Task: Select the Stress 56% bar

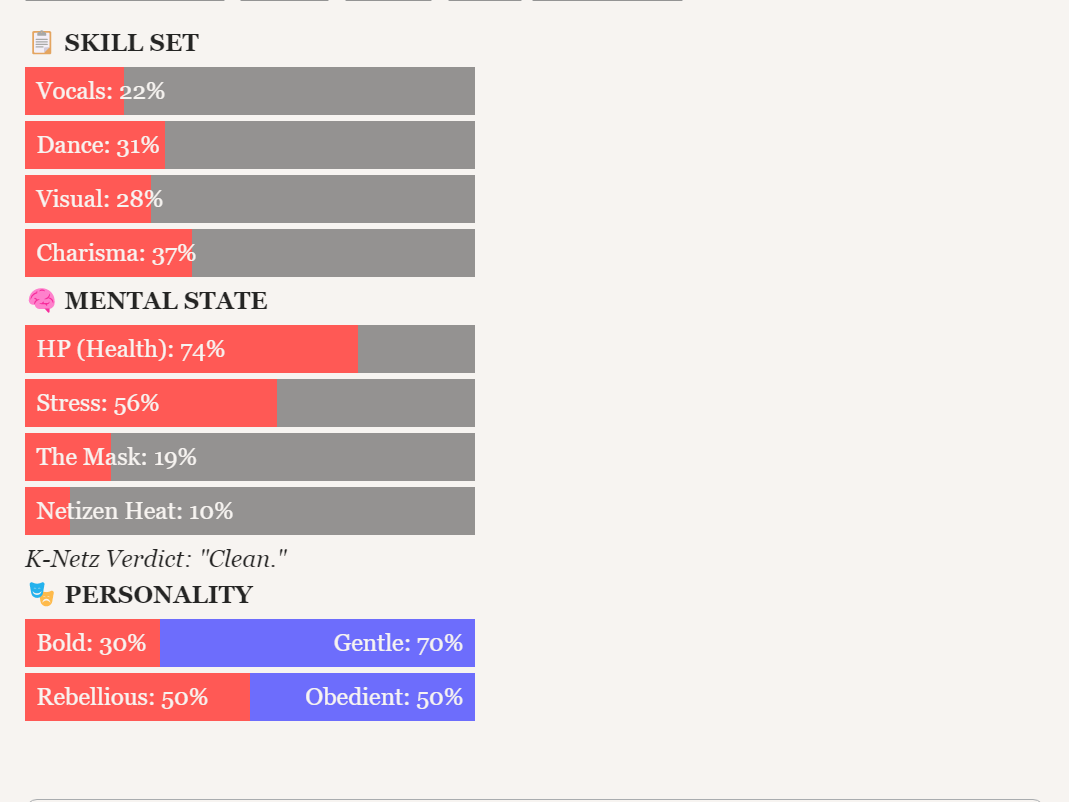Action: click(x=250, y=403)
